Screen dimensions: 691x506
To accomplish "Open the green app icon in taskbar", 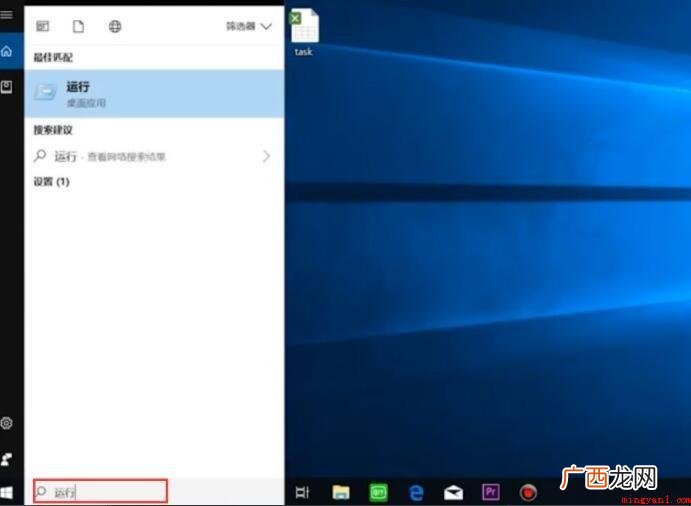I will click(378, 492).
